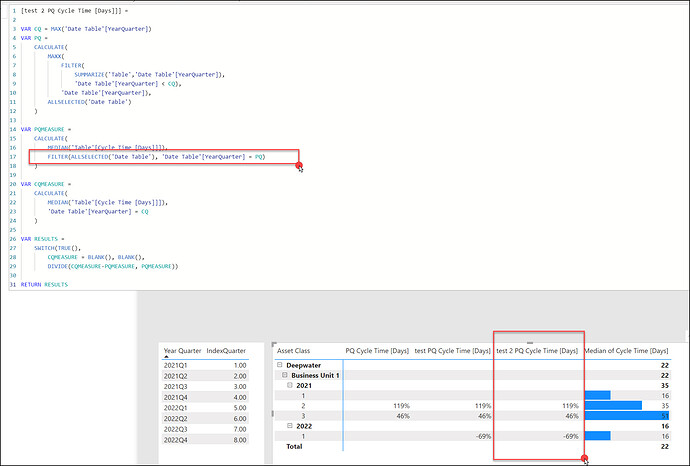690x466 pixels.
Task: Click the test 2 PQ Cycle Time [Days] header
Action: click(x=537, y=351)
